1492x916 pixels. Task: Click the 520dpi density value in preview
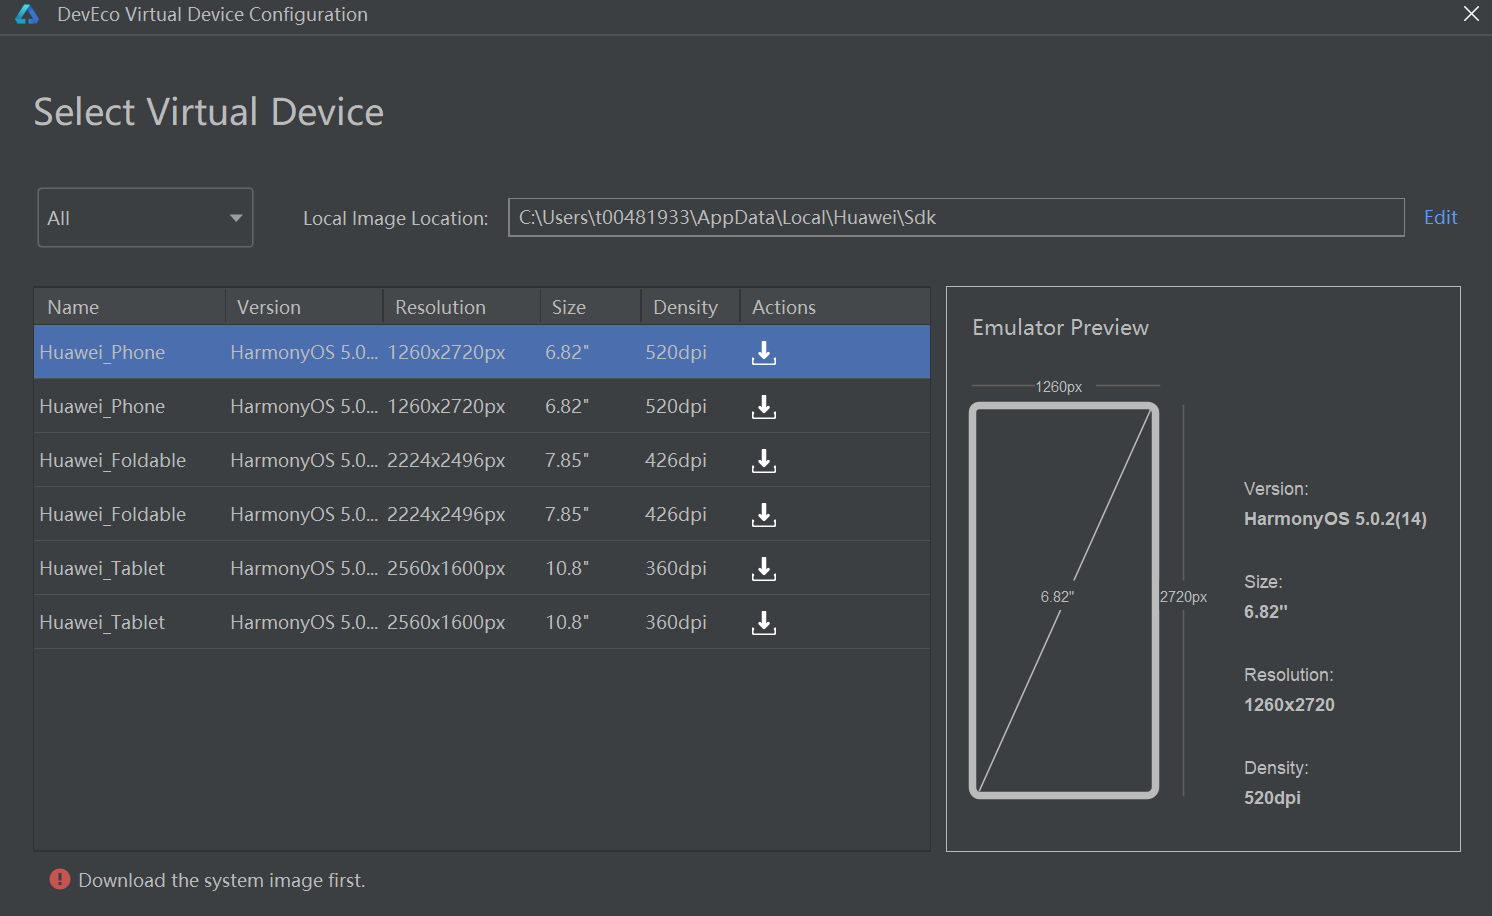tap(1272, 798)
